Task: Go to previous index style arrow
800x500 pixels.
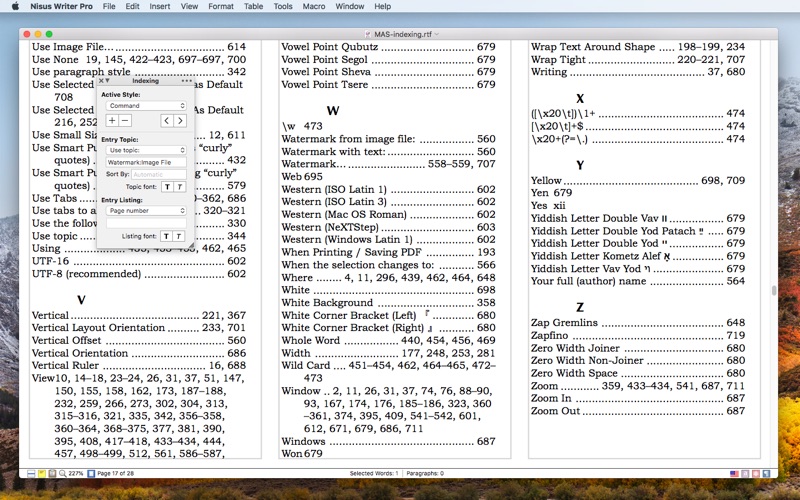Action: (x=165, y=120)
